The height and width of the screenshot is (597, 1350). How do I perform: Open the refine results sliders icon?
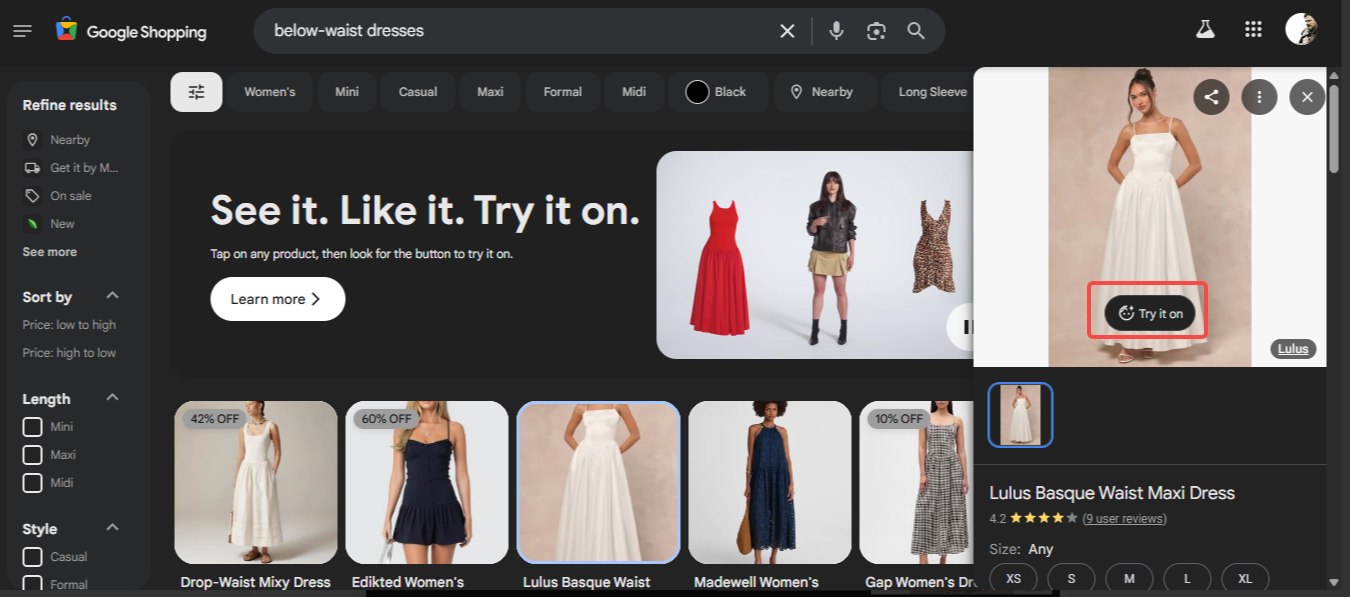click(x=195, y=91)
